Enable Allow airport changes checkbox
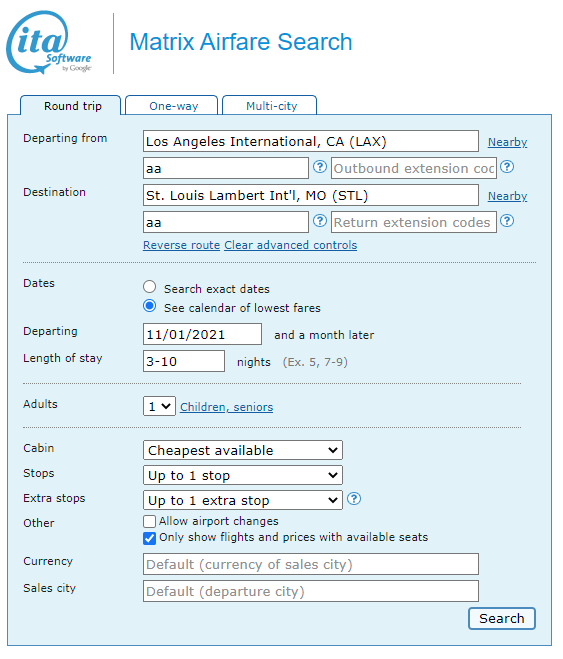The image size is (563, 659). click(x=149, y=522)
